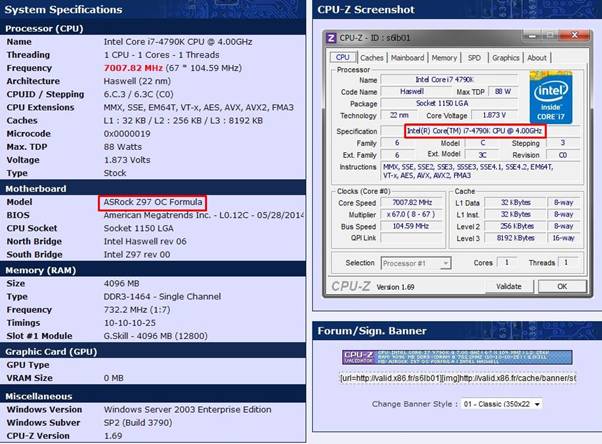Click the CPU-Z purple Z icon in title bar
The height and width of the screenshot is (444, 602).
pos(331,38)
